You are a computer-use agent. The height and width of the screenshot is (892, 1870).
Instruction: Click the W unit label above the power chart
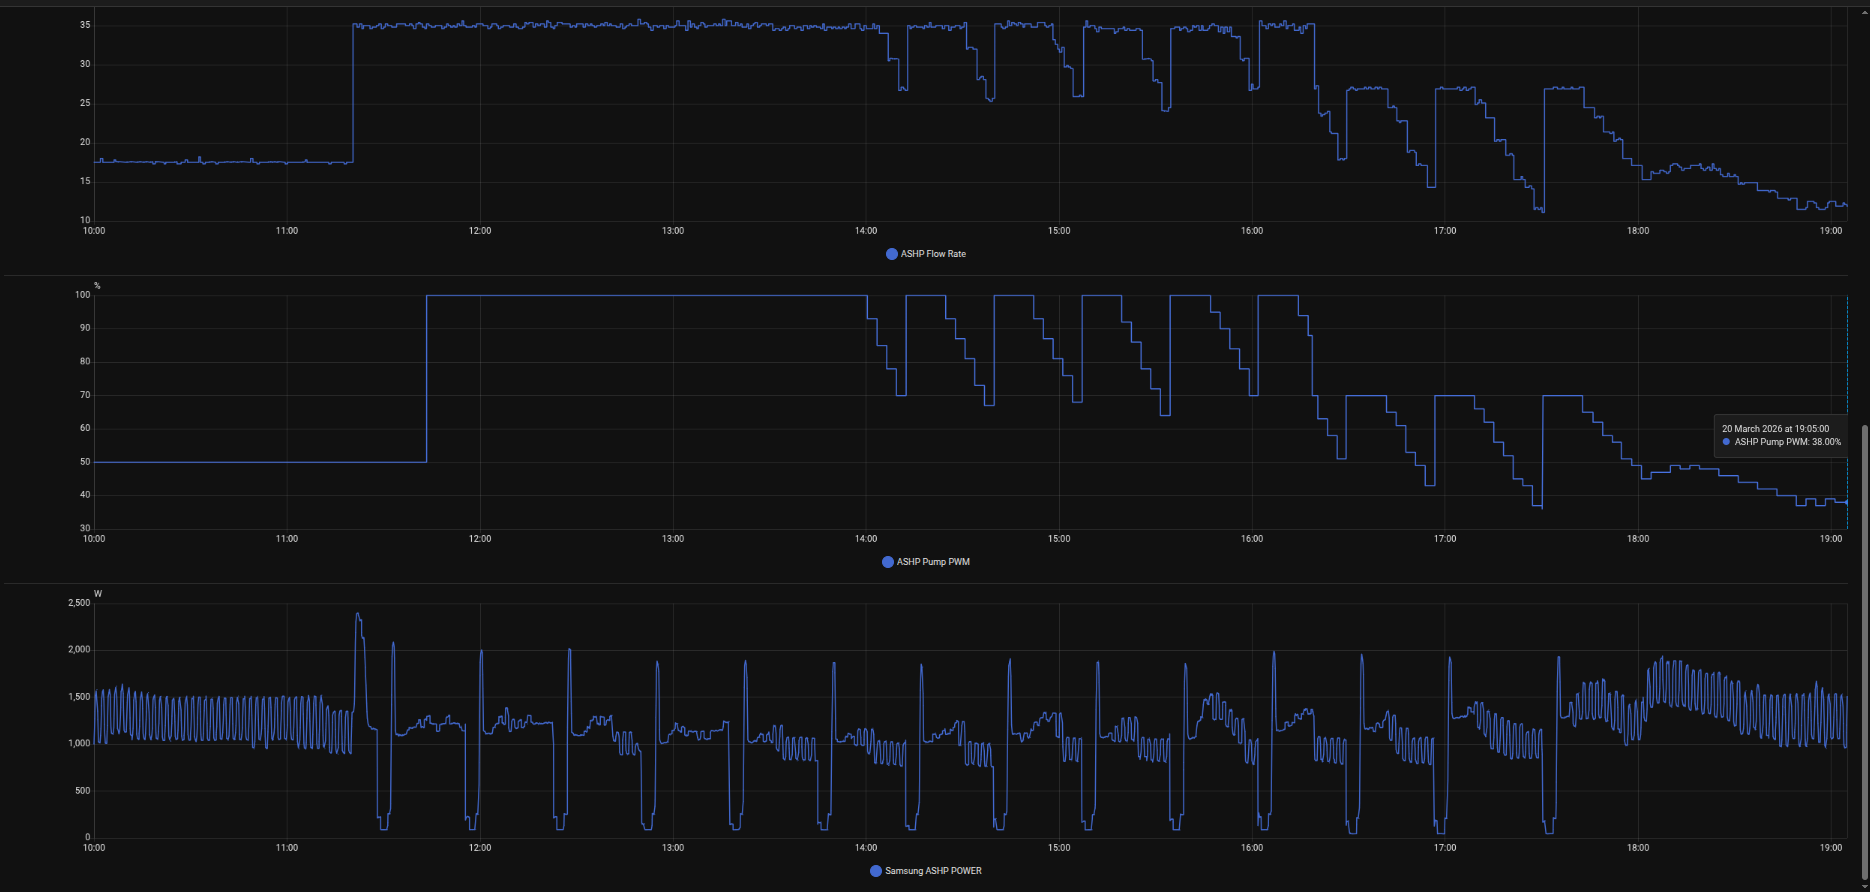coord(98,594)
